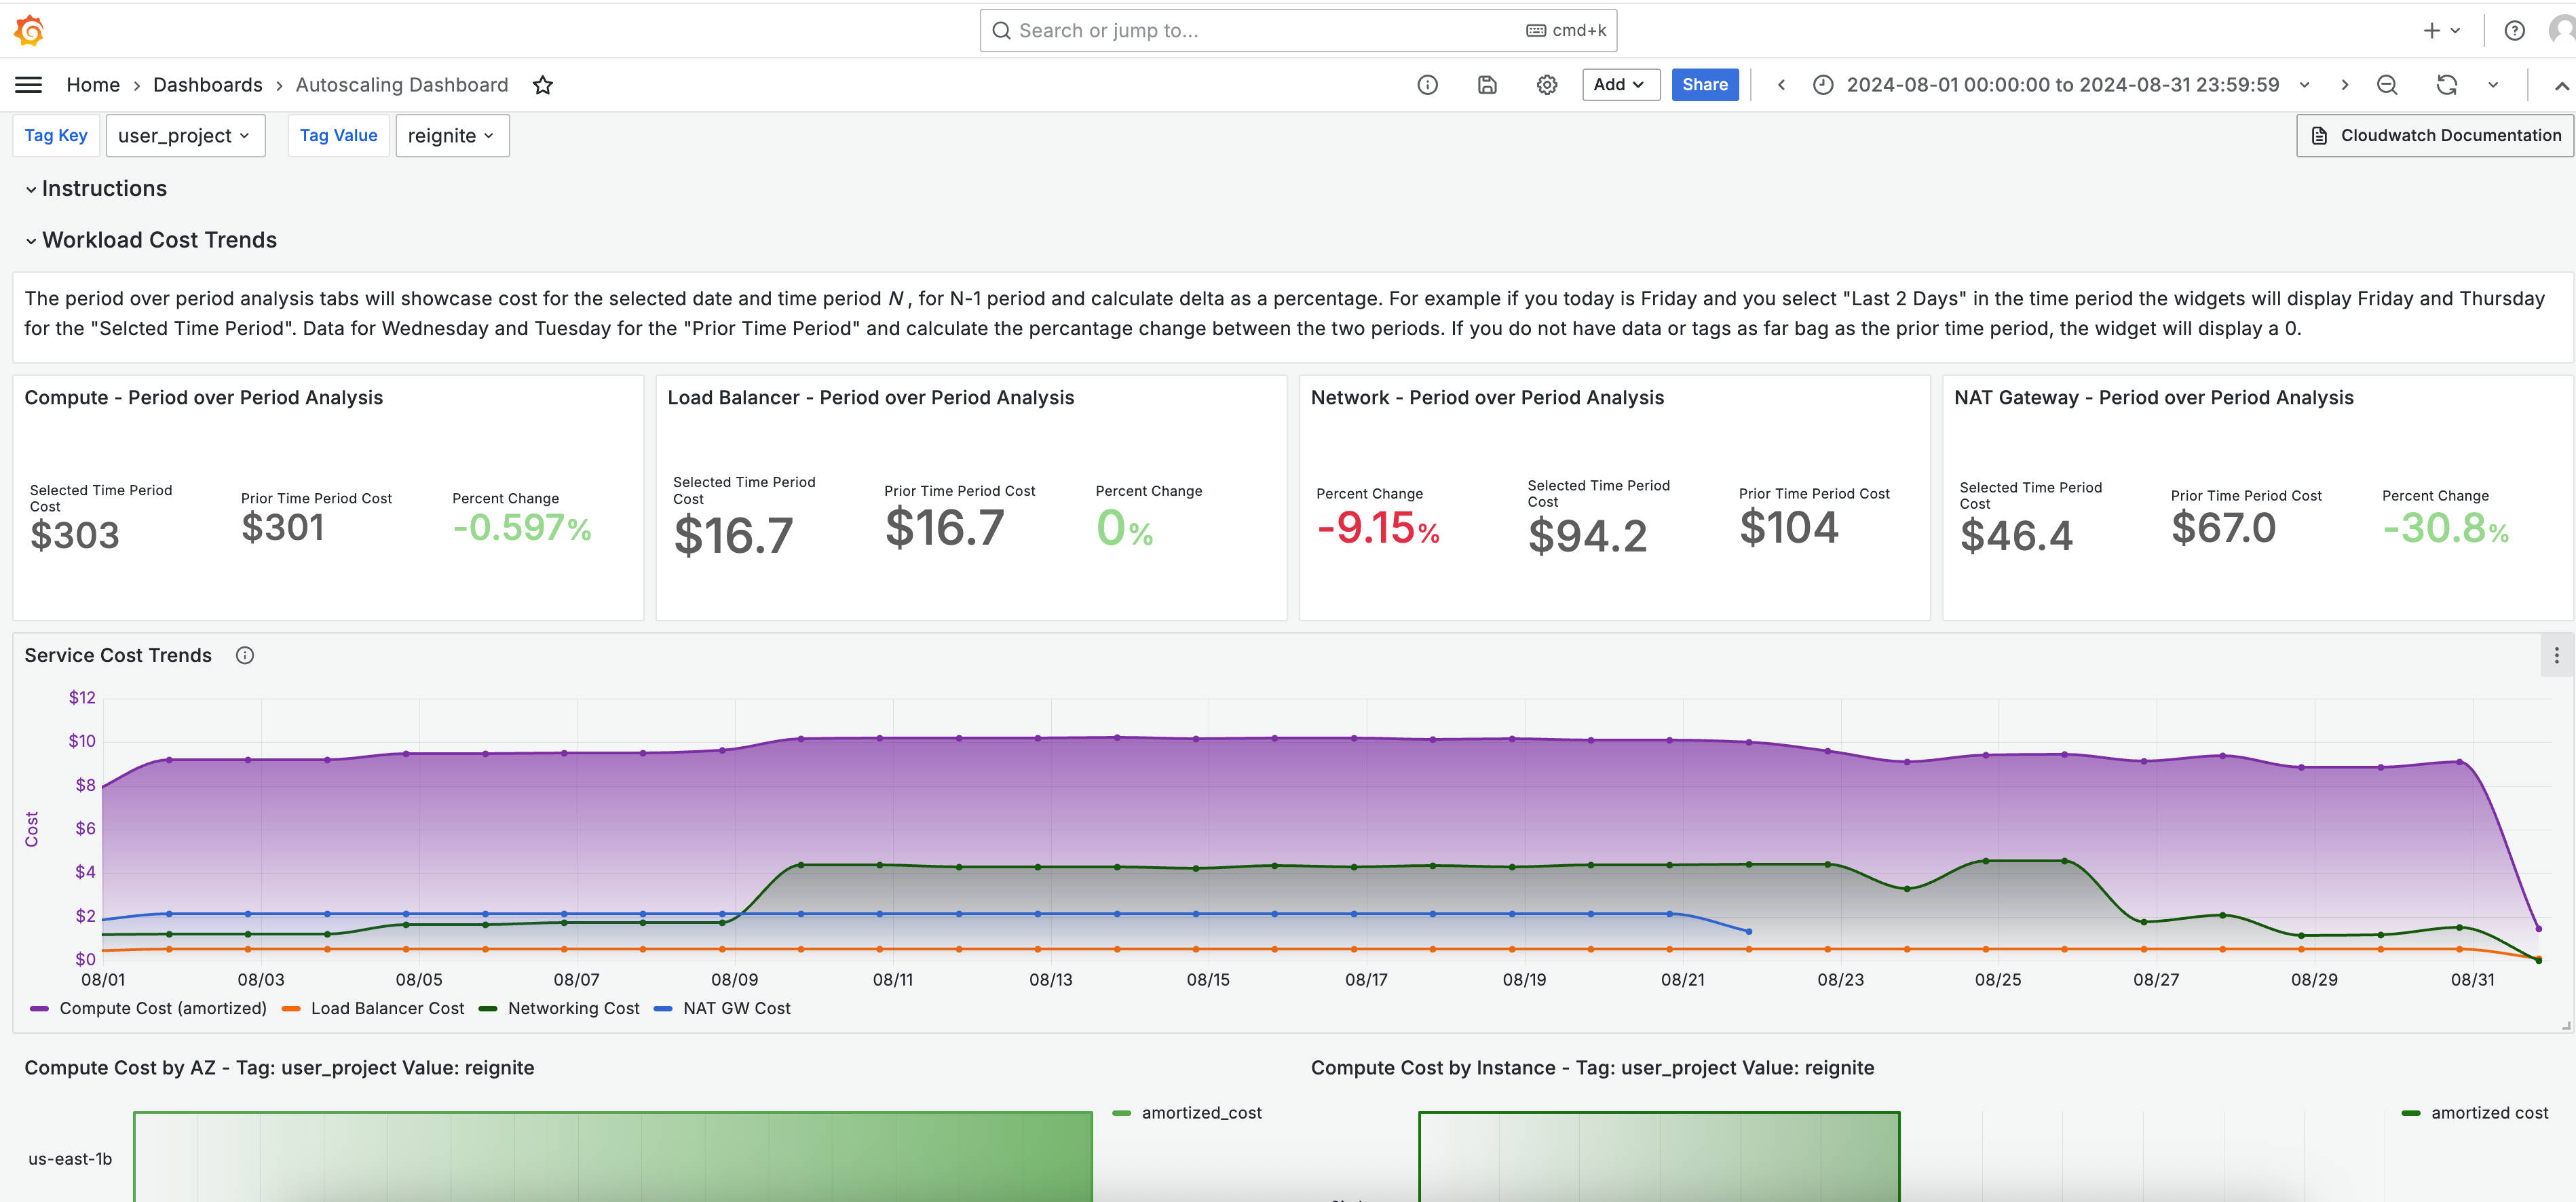Viewport: 2576px width, 1202px height.
Task: Open the reignite Tag Value dropdown
Action: [452, 136]
